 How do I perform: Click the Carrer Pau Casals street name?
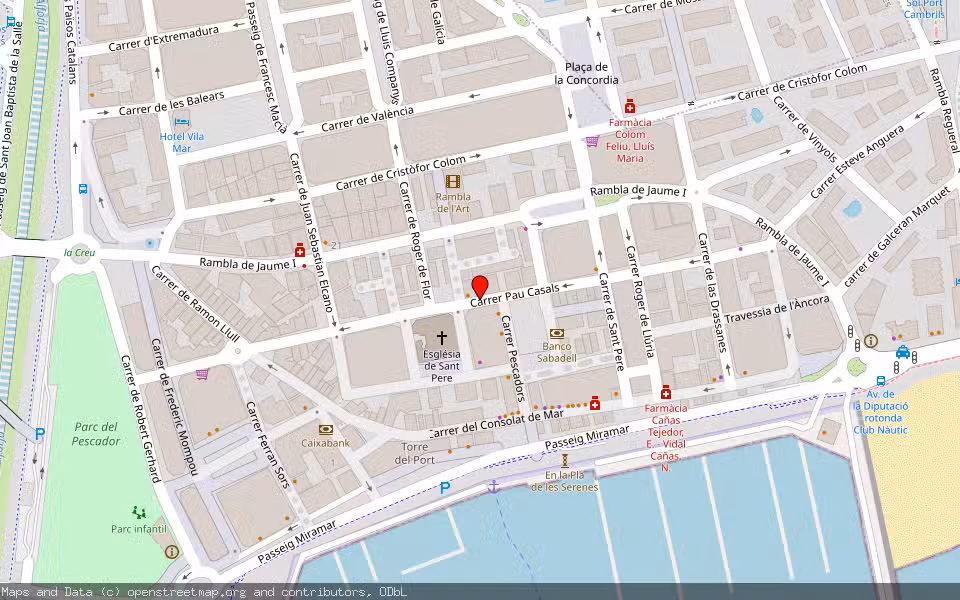(x=515, y=295)
